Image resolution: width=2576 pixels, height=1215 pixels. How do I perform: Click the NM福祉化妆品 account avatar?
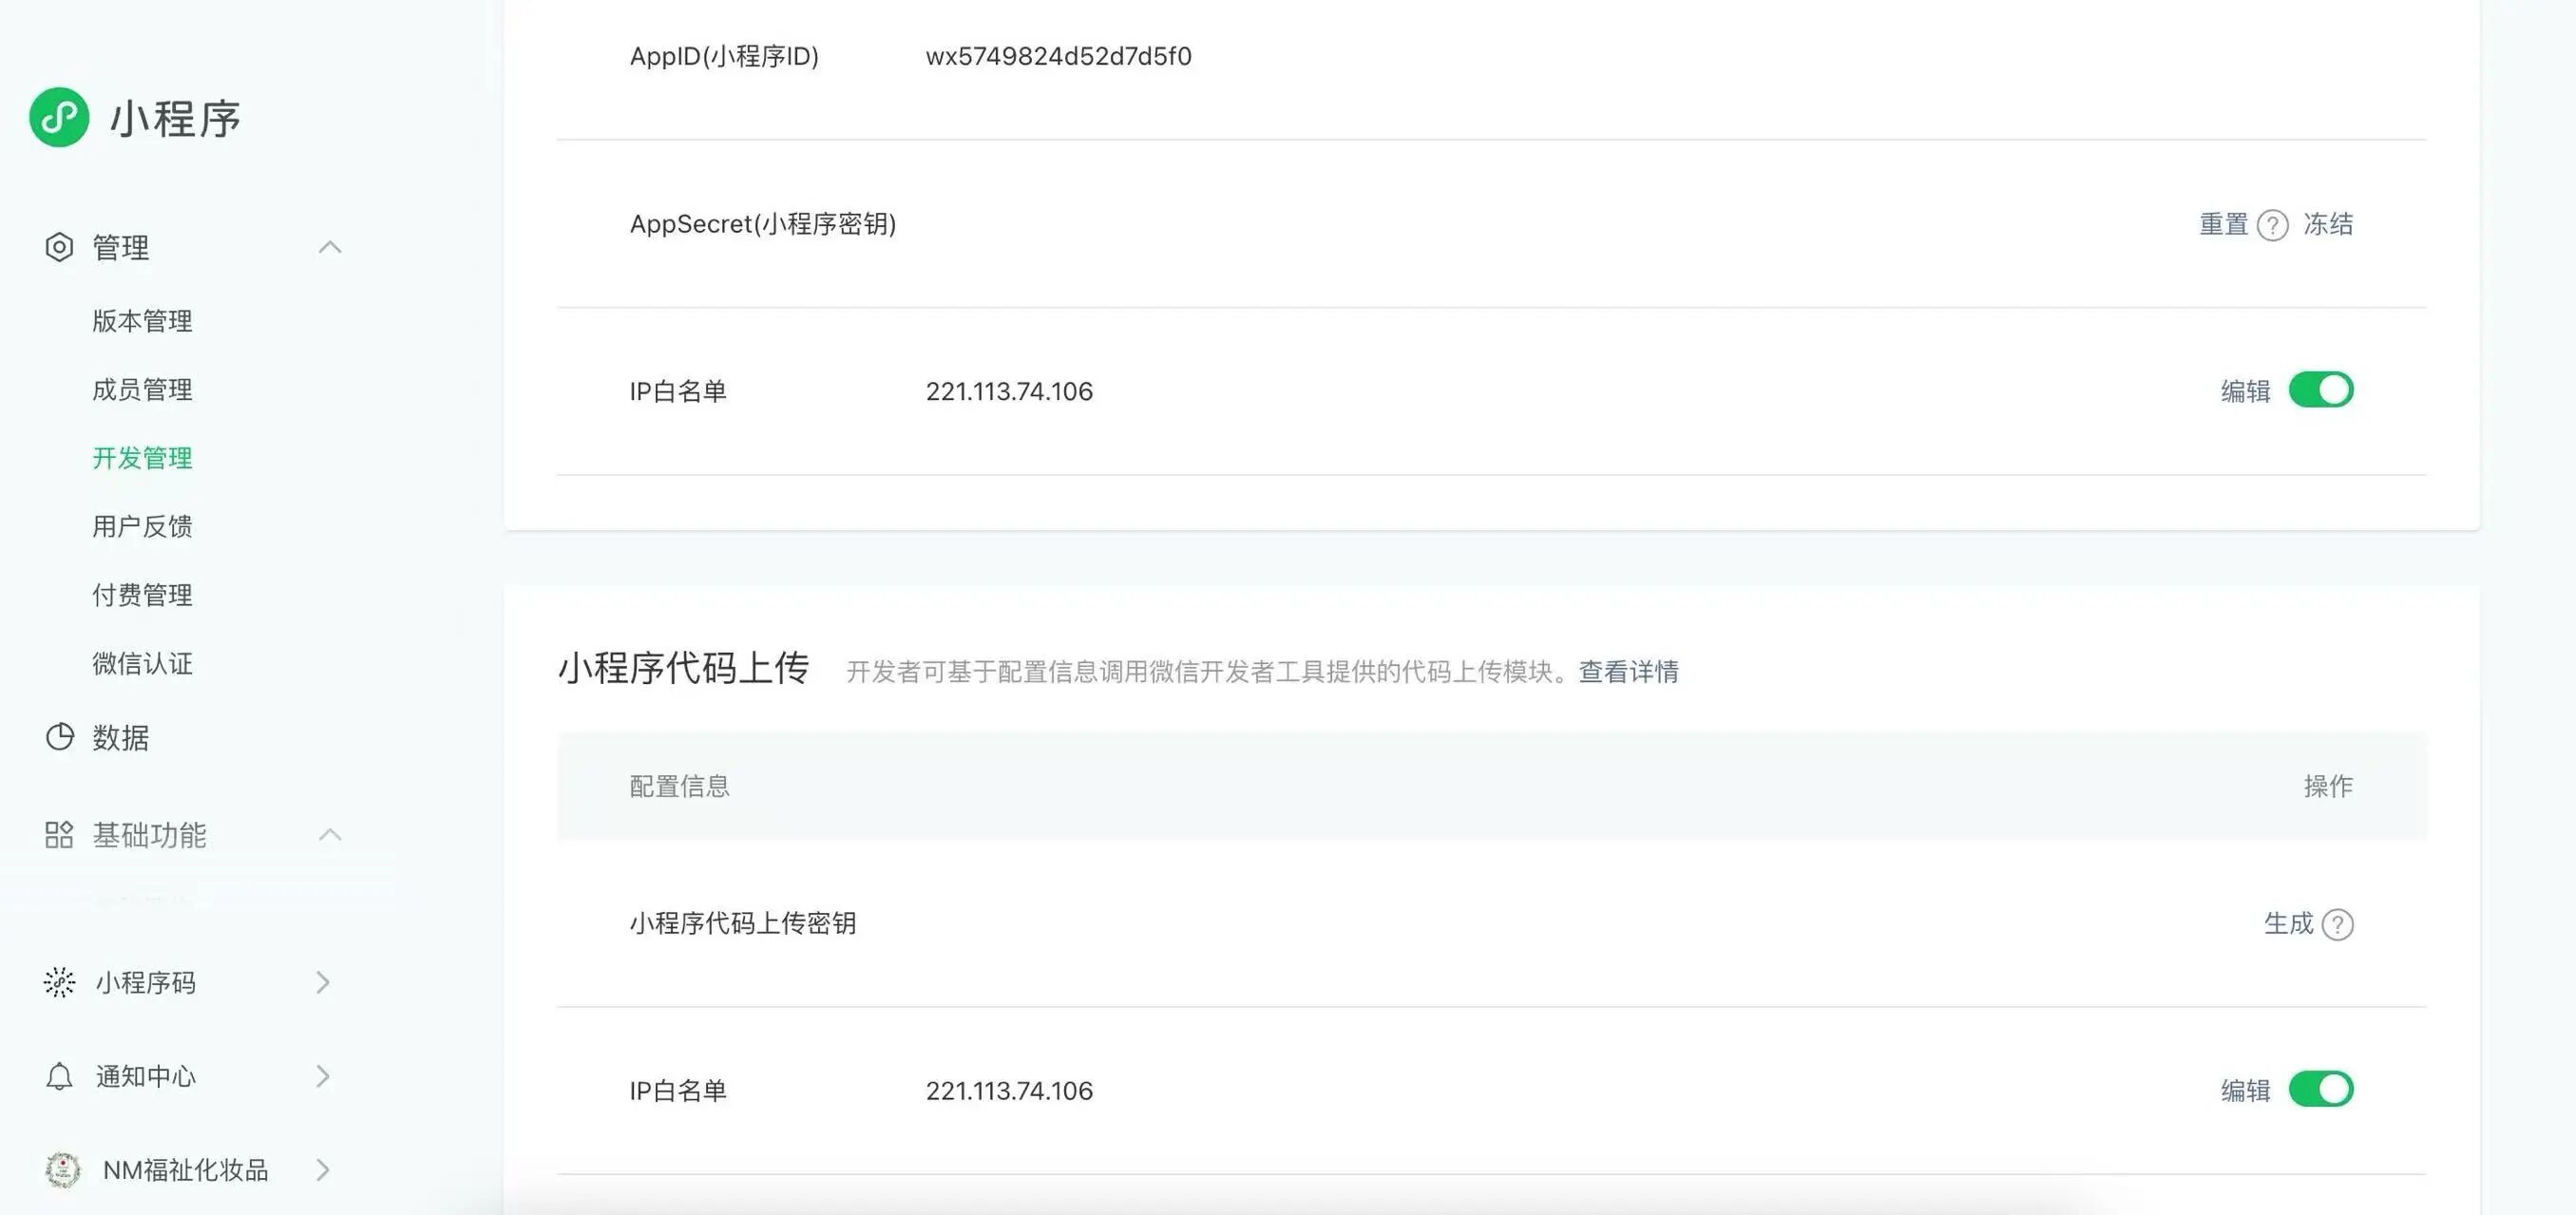coord(63,1169)
